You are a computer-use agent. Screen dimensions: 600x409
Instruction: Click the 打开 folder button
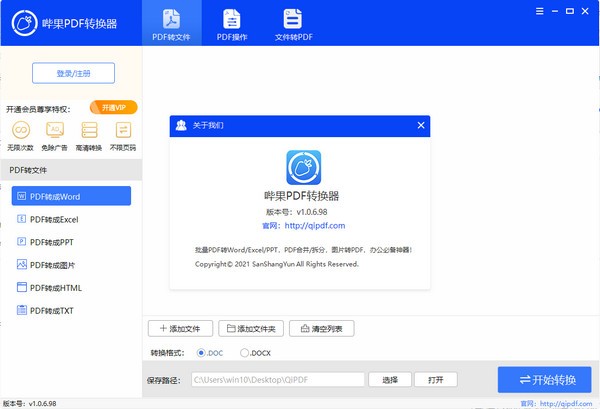[x=436, y=380]
